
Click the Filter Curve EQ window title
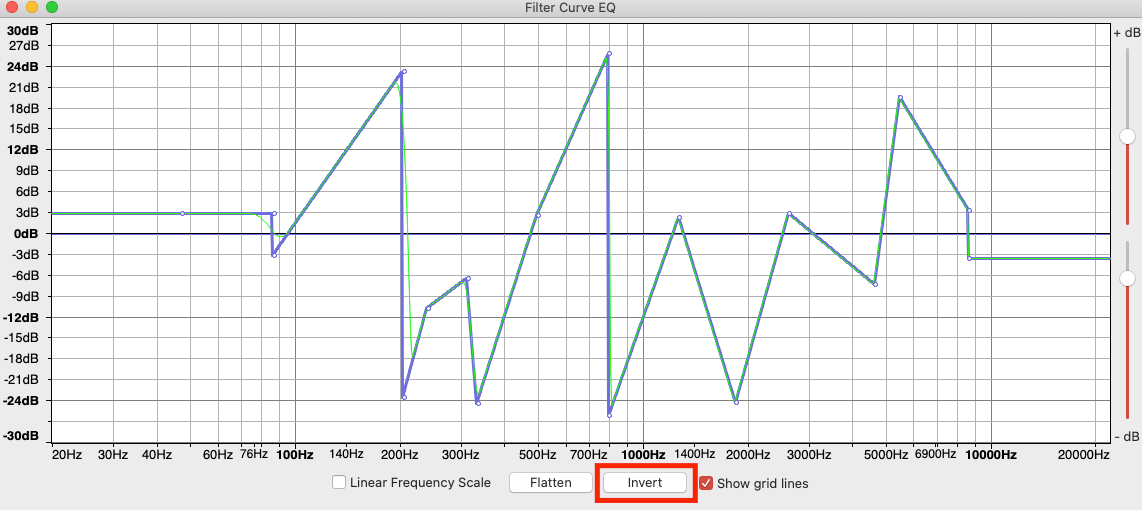click(x=571, y=8)
